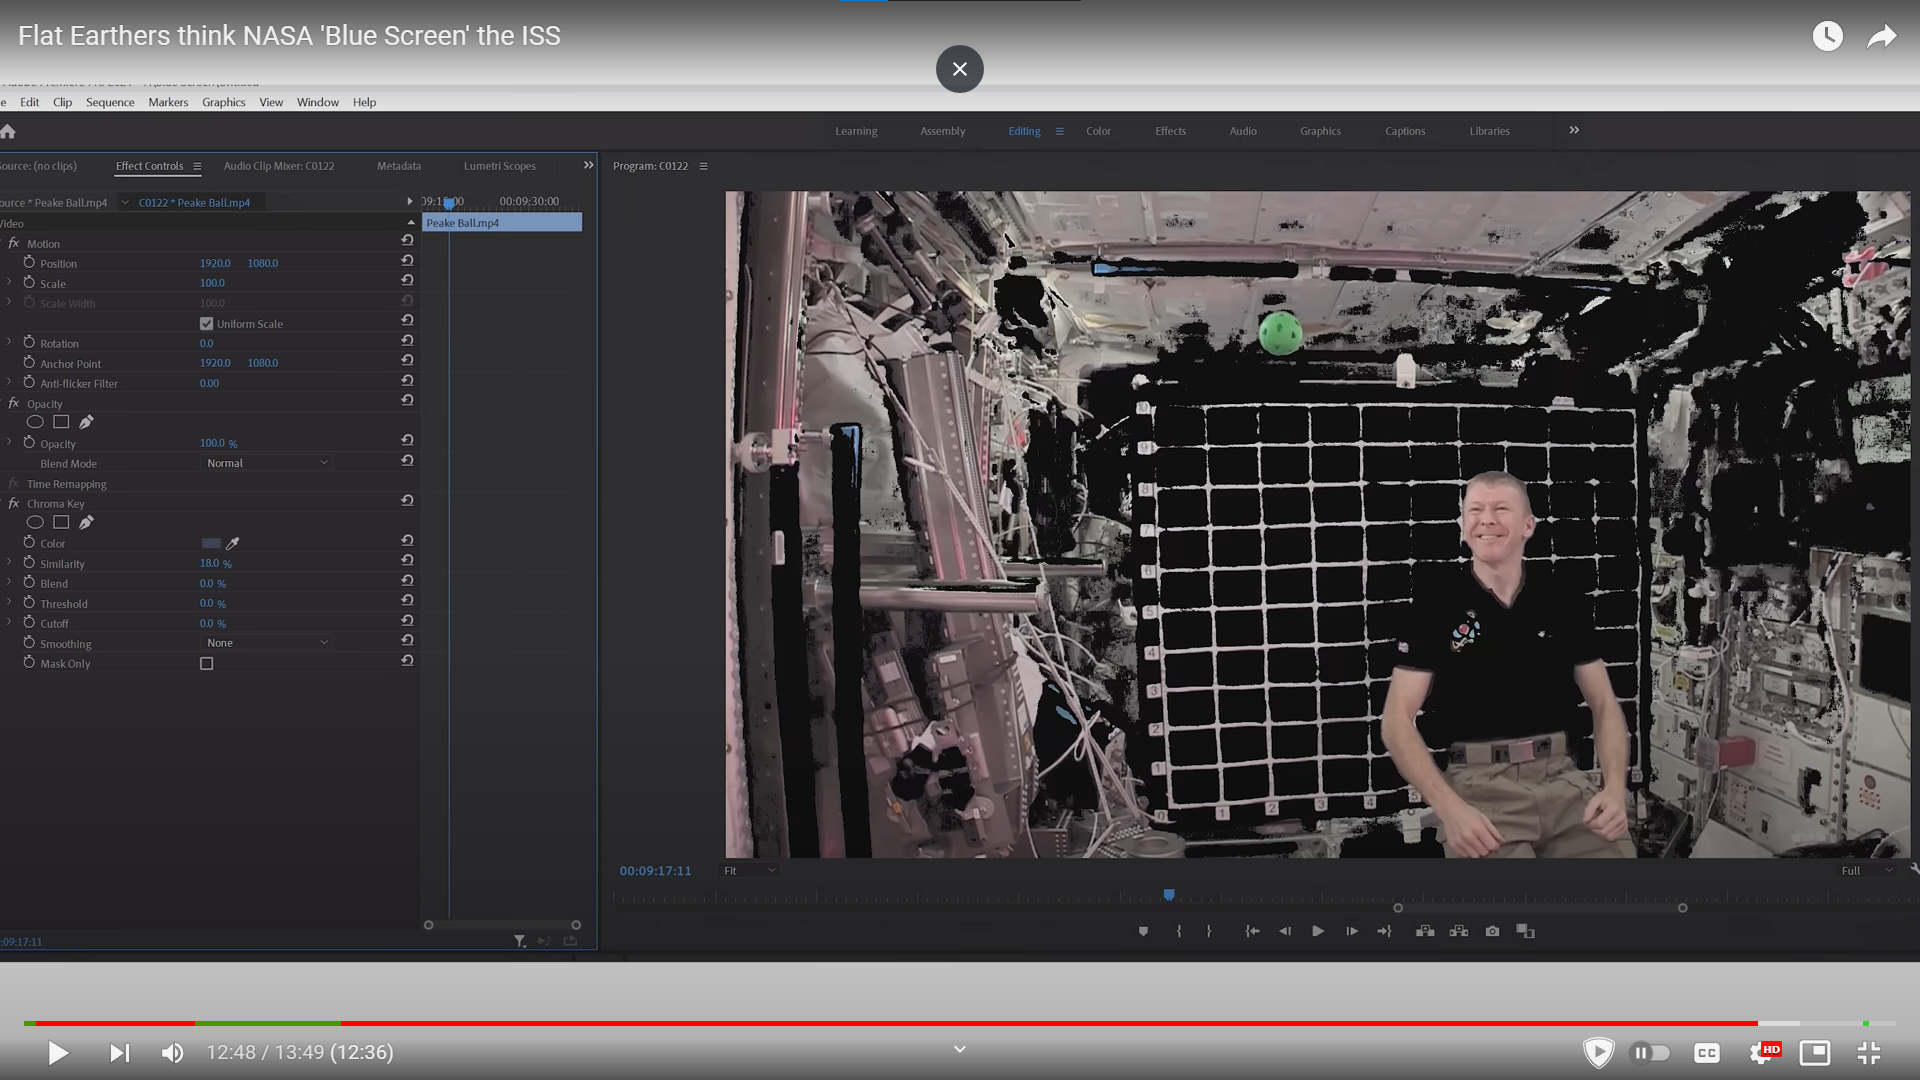
Task: Select the Color workspace
Action: point(1098,131)
